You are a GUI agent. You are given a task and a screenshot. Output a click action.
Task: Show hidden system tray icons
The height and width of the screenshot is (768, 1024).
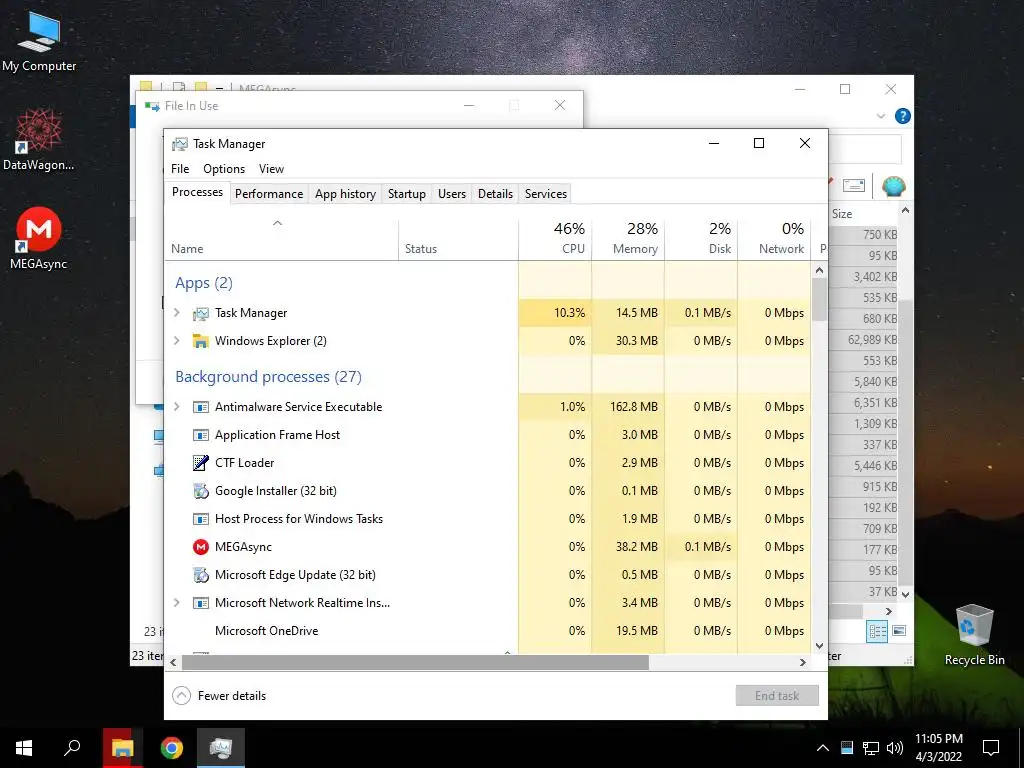pyautogui.click(x=823, y=748)
